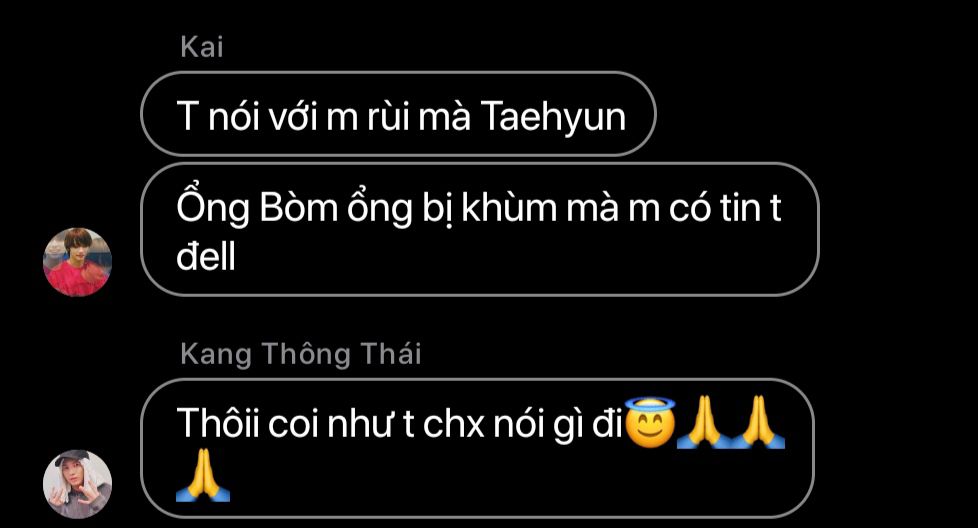Click the word "đell" in Kai's message

coord(206,256)
